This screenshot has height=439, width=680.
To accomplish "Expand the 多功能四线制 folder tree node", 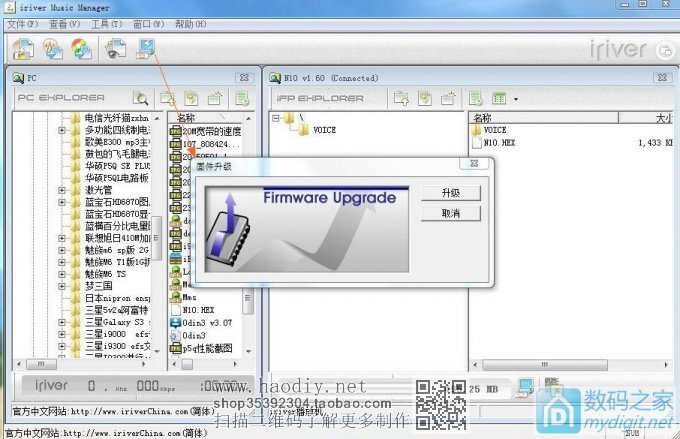I will (62, 130).
